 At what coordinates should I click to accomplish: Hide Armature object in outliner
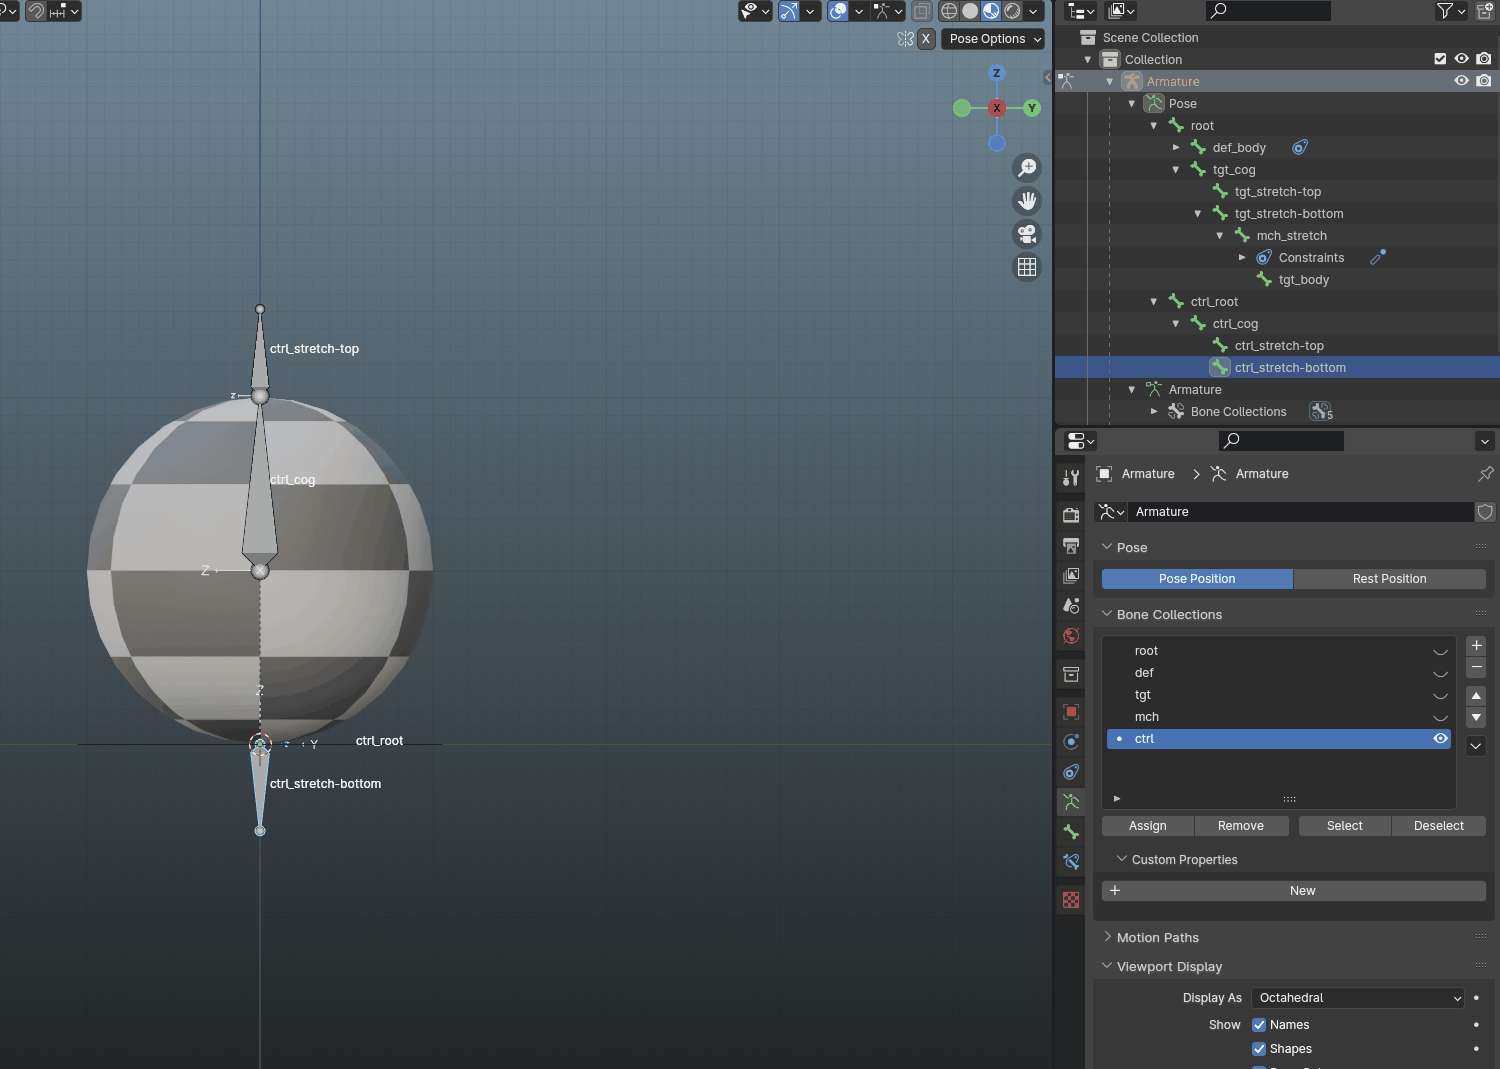pyautogui.click(x=1461, y=81)
